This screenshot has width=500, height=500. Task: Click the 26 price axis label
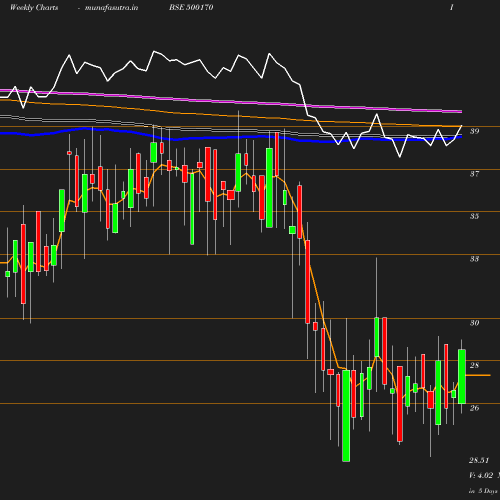pyautogui.click(x=474, y=408)
